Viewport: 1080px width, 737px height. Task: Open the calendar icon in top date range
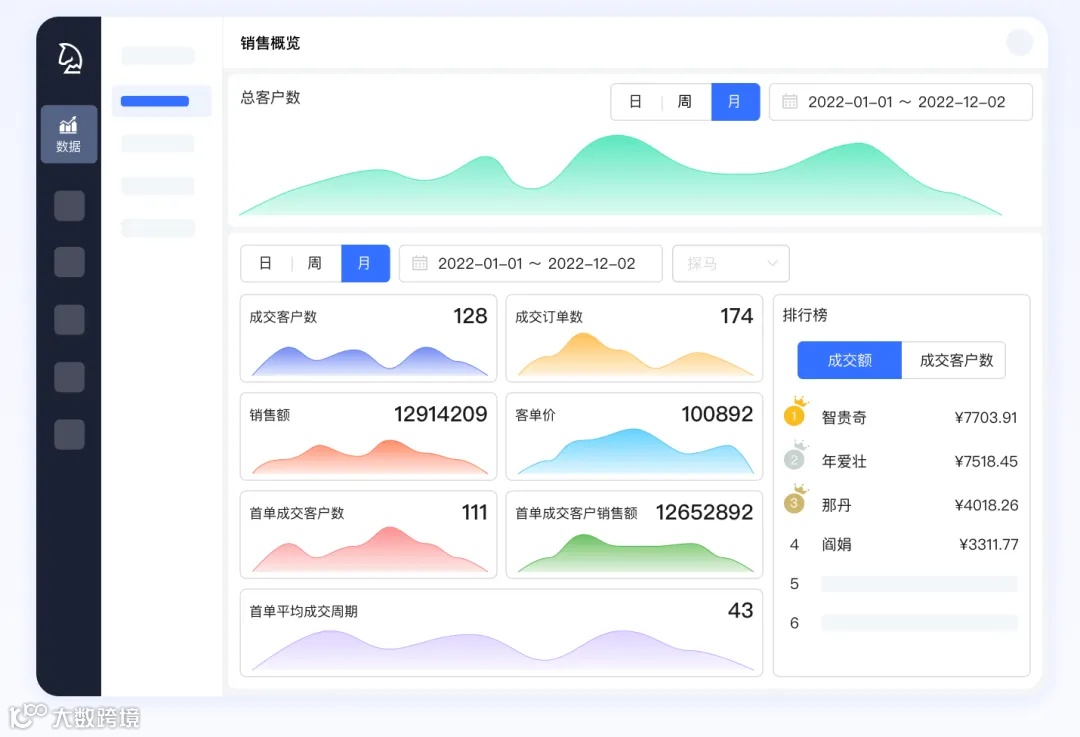pyautogui.click(x=789, y=101)
